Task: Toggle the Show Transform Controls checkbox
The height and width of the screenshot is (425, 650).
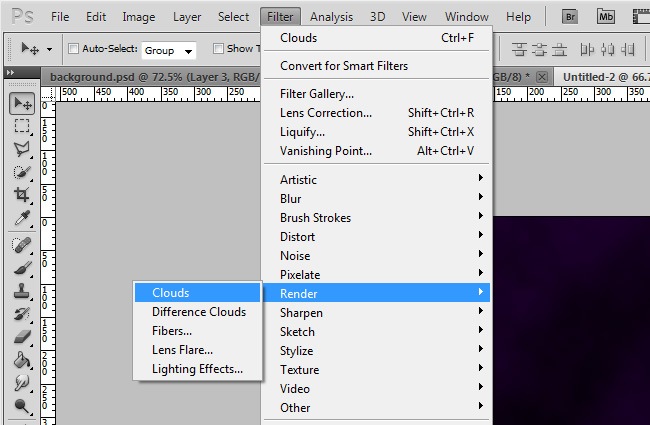Action: [x=218, y=49]
